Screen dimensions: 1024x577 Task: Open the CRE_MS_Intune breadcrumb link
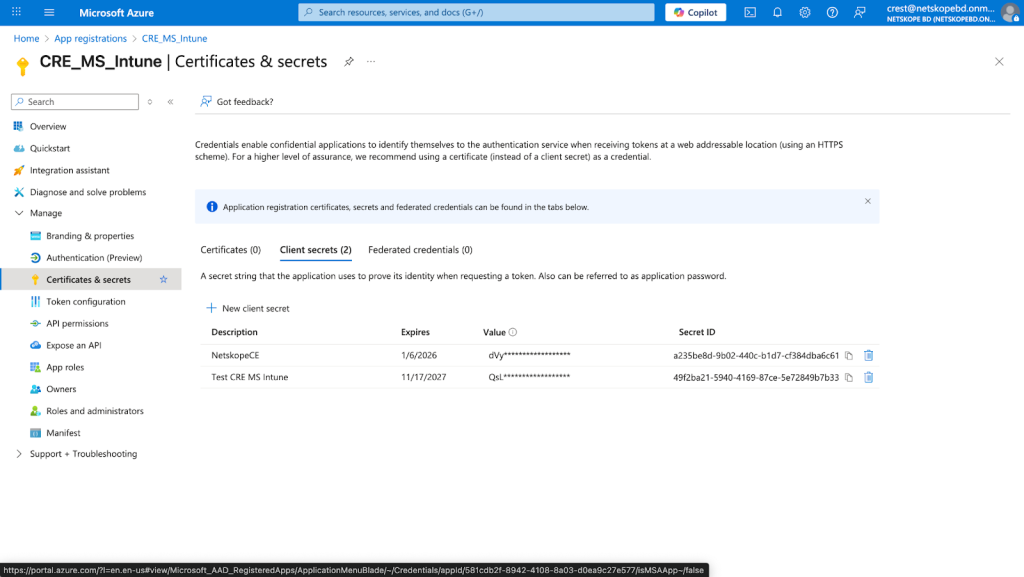click(x=174, y=39)
